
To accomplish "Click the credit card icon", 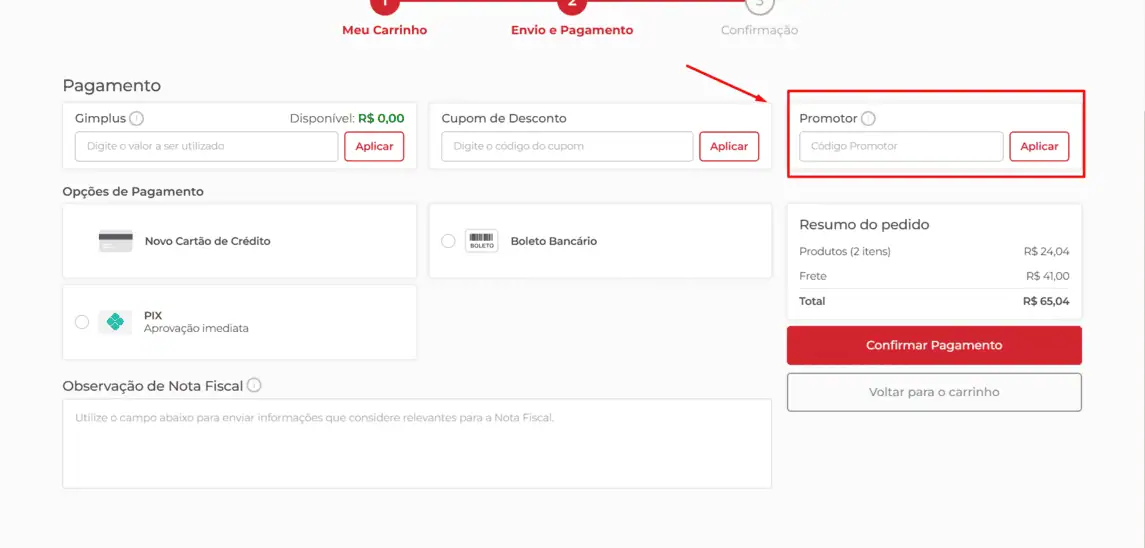I will pos(115,241).
